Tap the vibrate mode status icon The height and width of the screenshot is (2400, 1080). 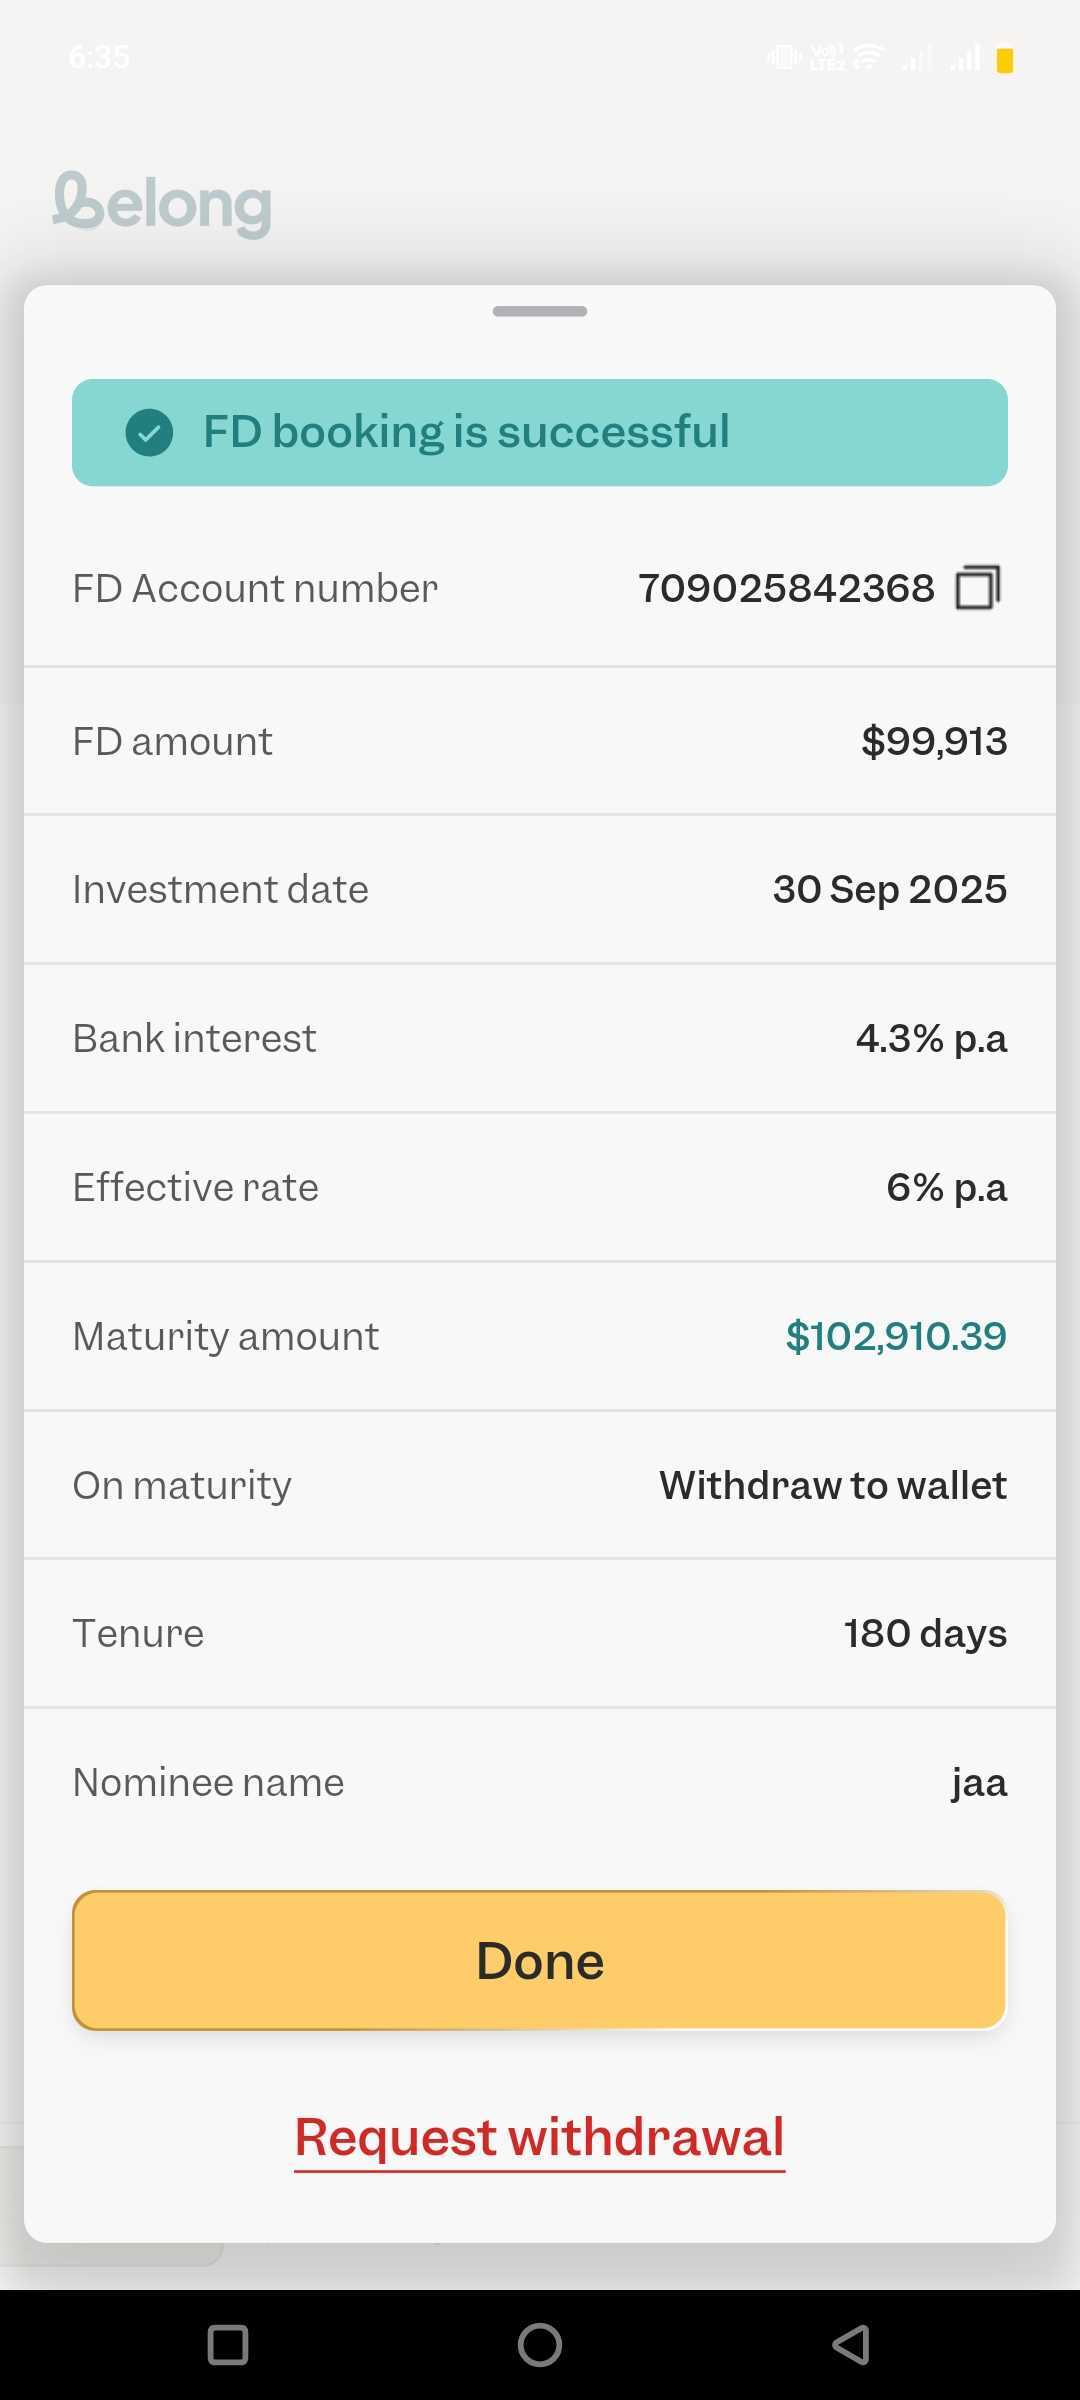tap(783, 58)
